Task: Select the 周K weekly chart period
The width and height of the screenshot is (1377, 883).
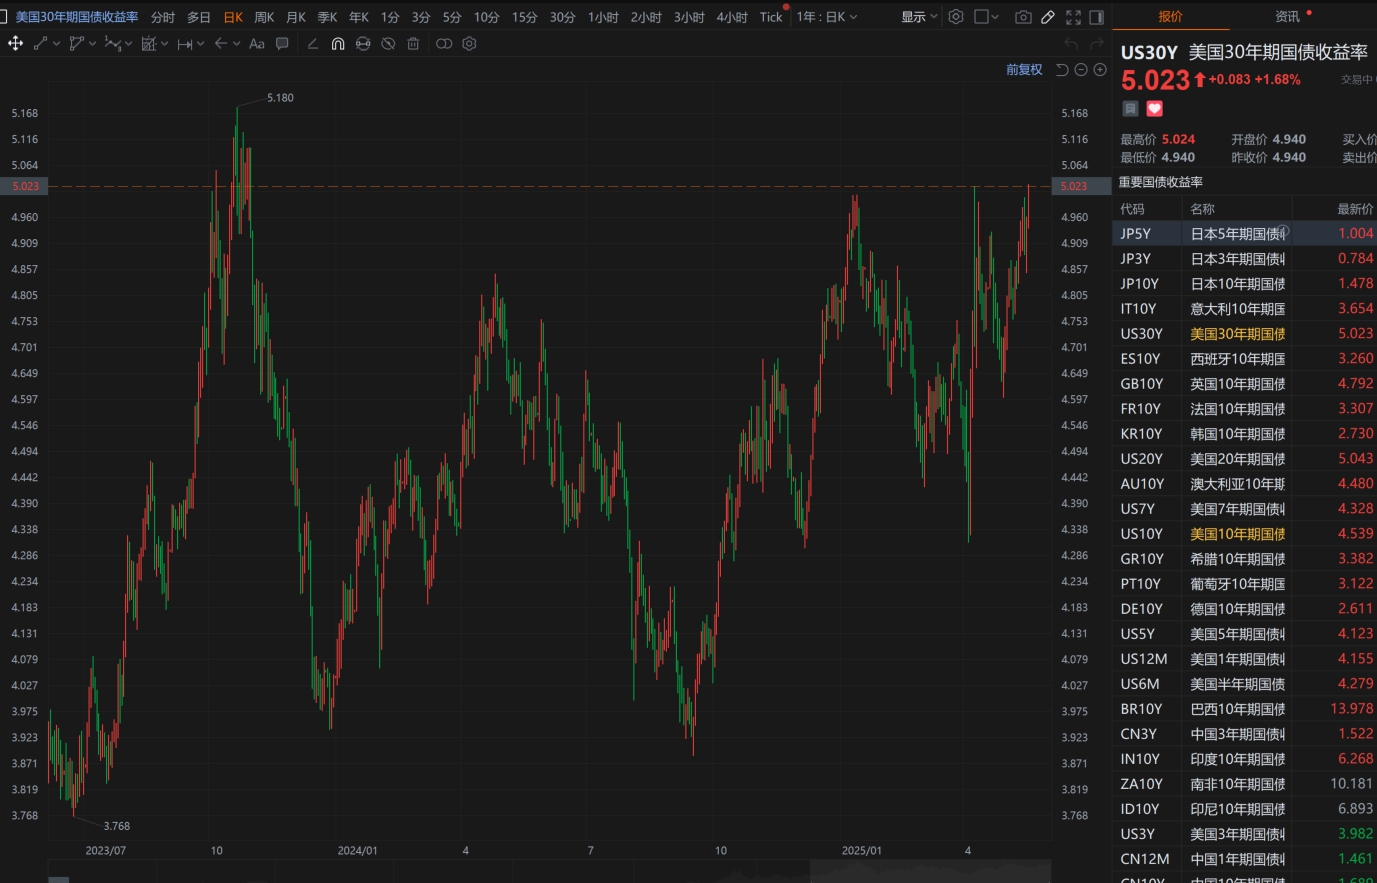Action: click(x=264, y=17)
